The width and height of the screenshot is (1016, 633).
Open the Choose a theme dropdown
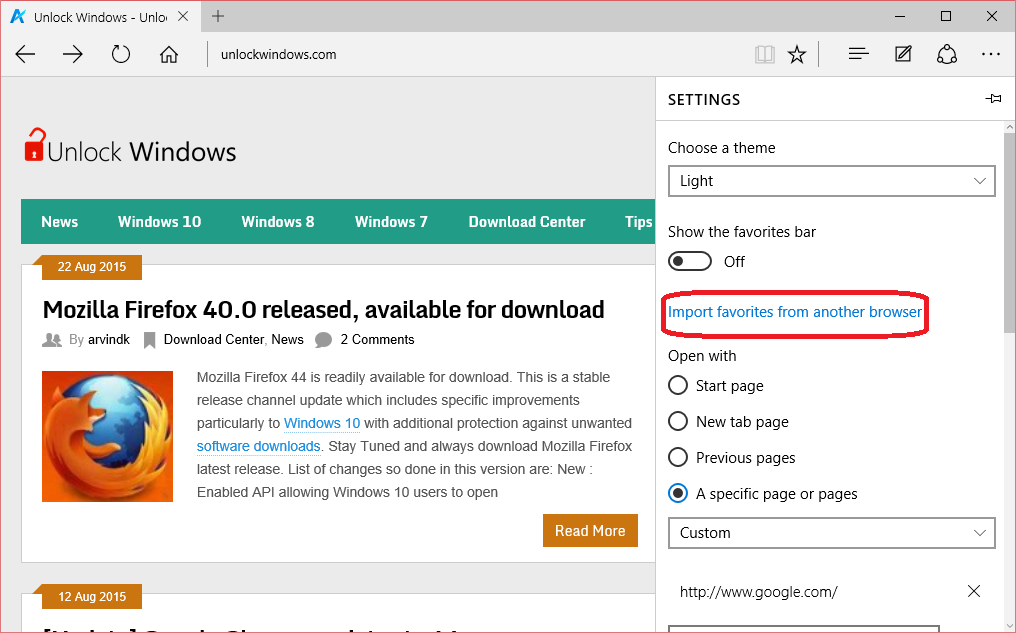point(831,181)
